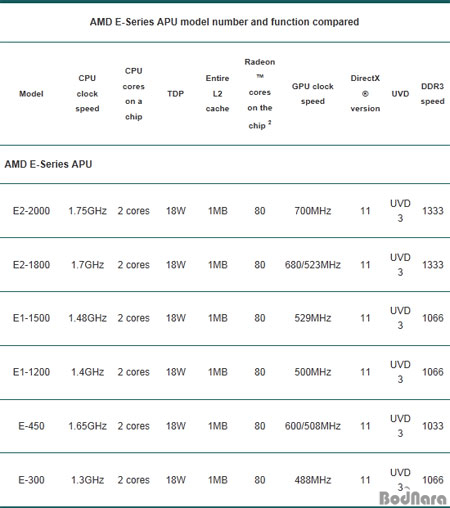Image resolution: width=450 pixels, height=508 pixels.
Task: Select the 1.75GHz clock speed value
Action: (x=87, y=211)
